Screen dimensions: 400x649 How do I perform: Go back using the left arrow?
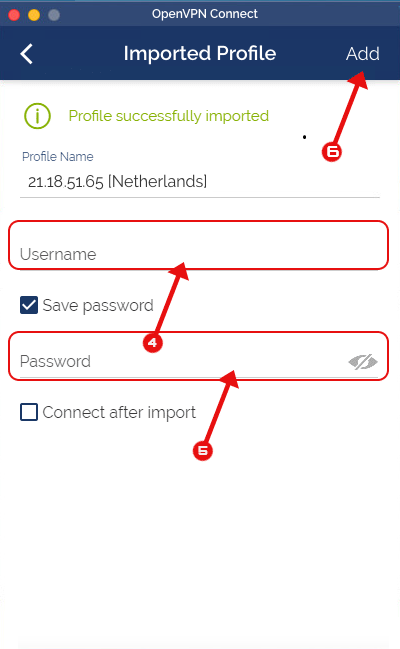tap(27, 54)
